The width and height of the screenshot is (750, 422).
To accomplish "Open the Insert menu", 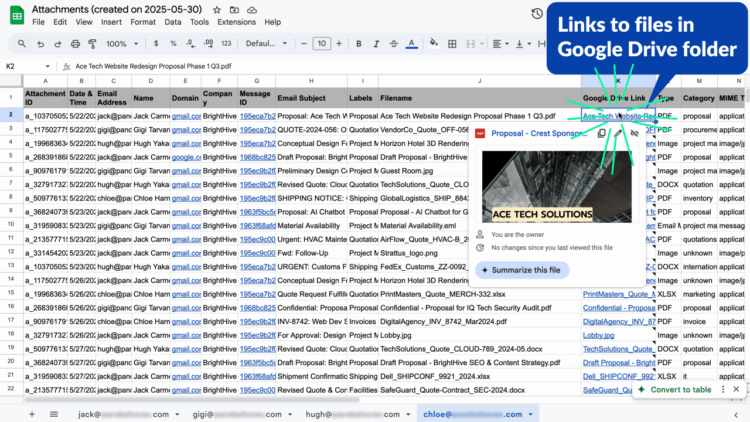I will [x=111, y=22].
